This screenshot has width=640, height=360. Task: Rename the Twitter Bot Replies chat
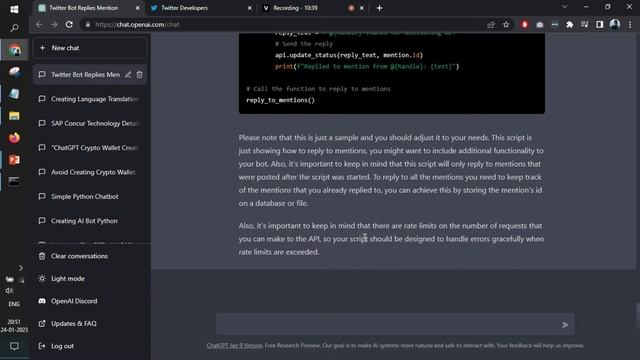coord(128,75)
